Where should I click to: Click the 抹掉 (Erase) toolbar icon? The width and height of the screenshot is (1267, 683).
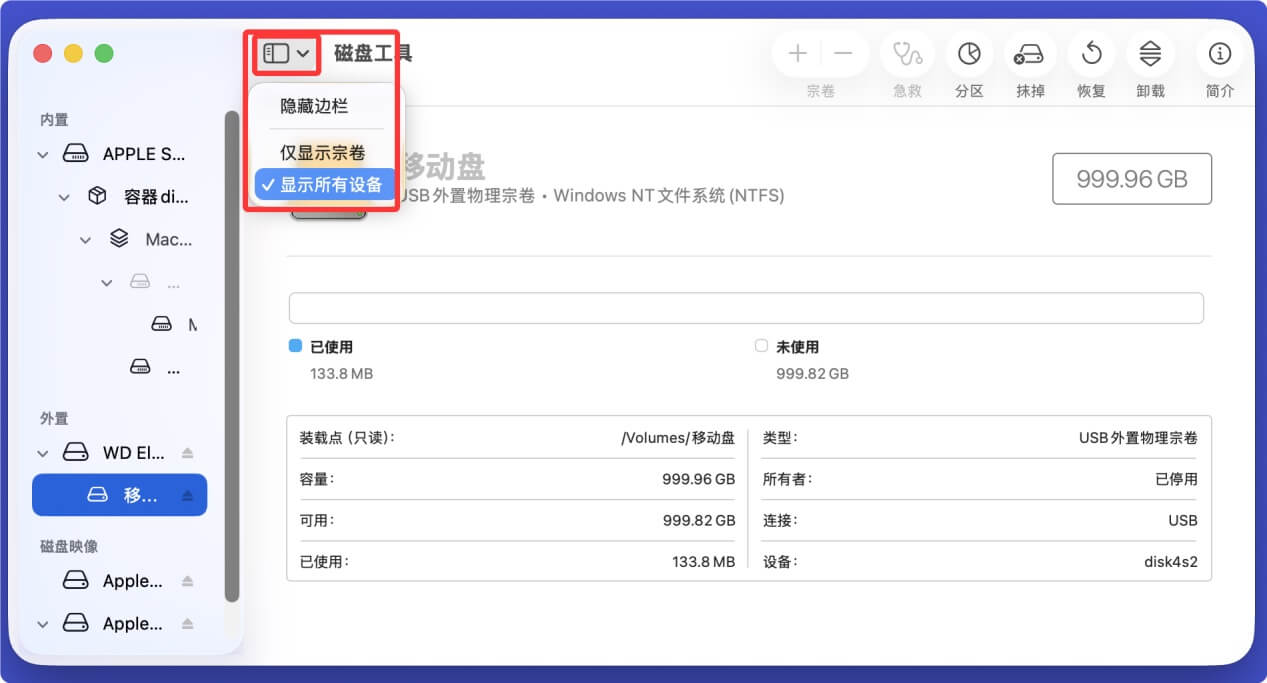[1029, 54]
